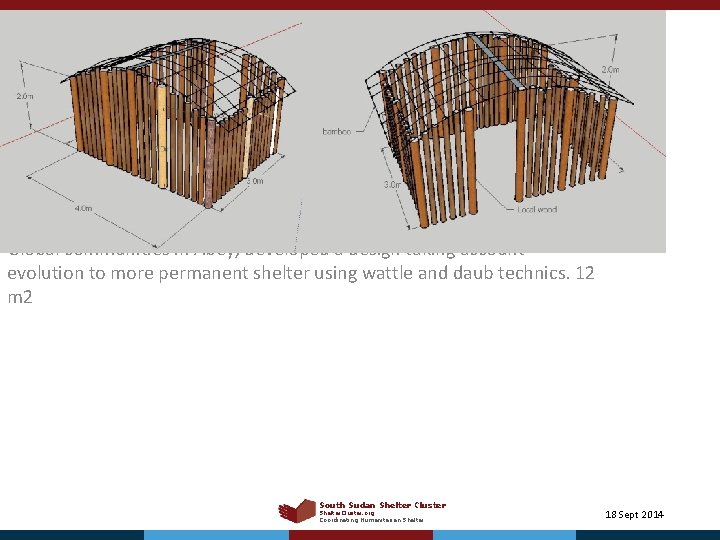The height and width of the screenshot is (540, 720).
Task: Open the ShelterCluster.org footer link
Action: tap(347, 513)
